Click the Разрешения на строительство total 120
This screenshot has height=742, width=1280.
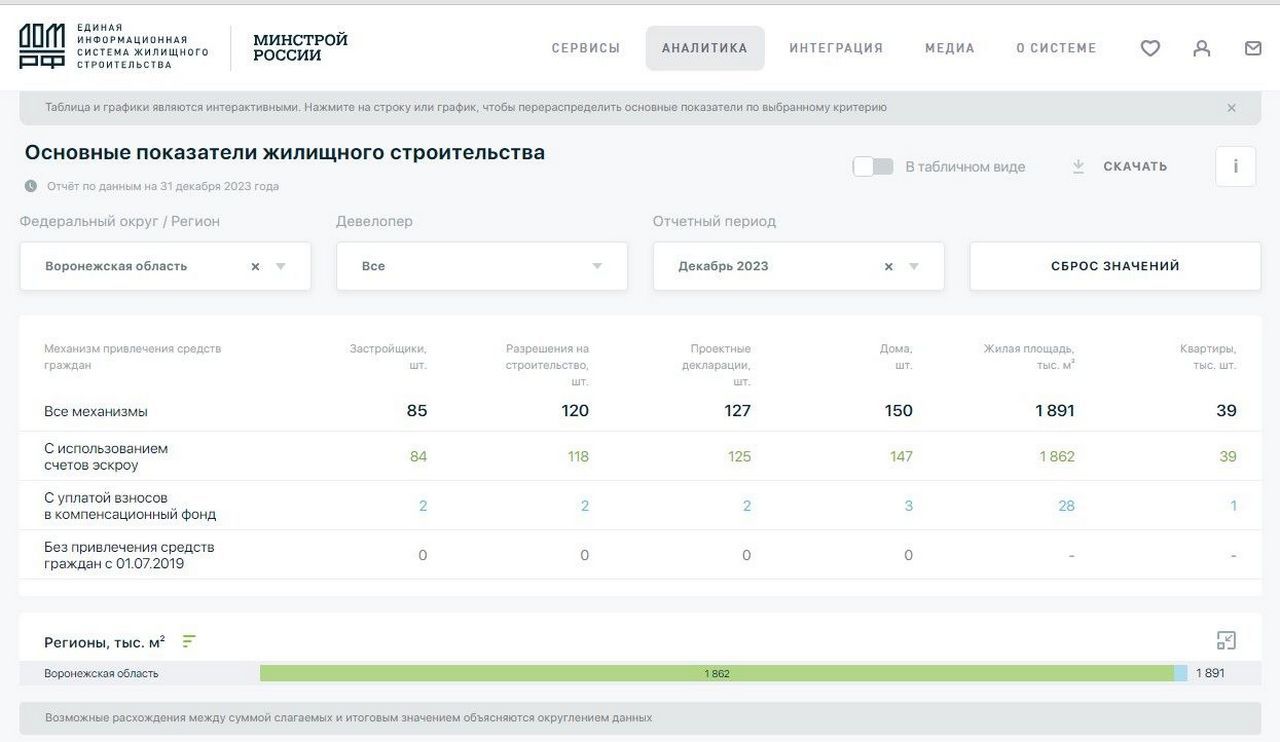(x=575, y=411)
